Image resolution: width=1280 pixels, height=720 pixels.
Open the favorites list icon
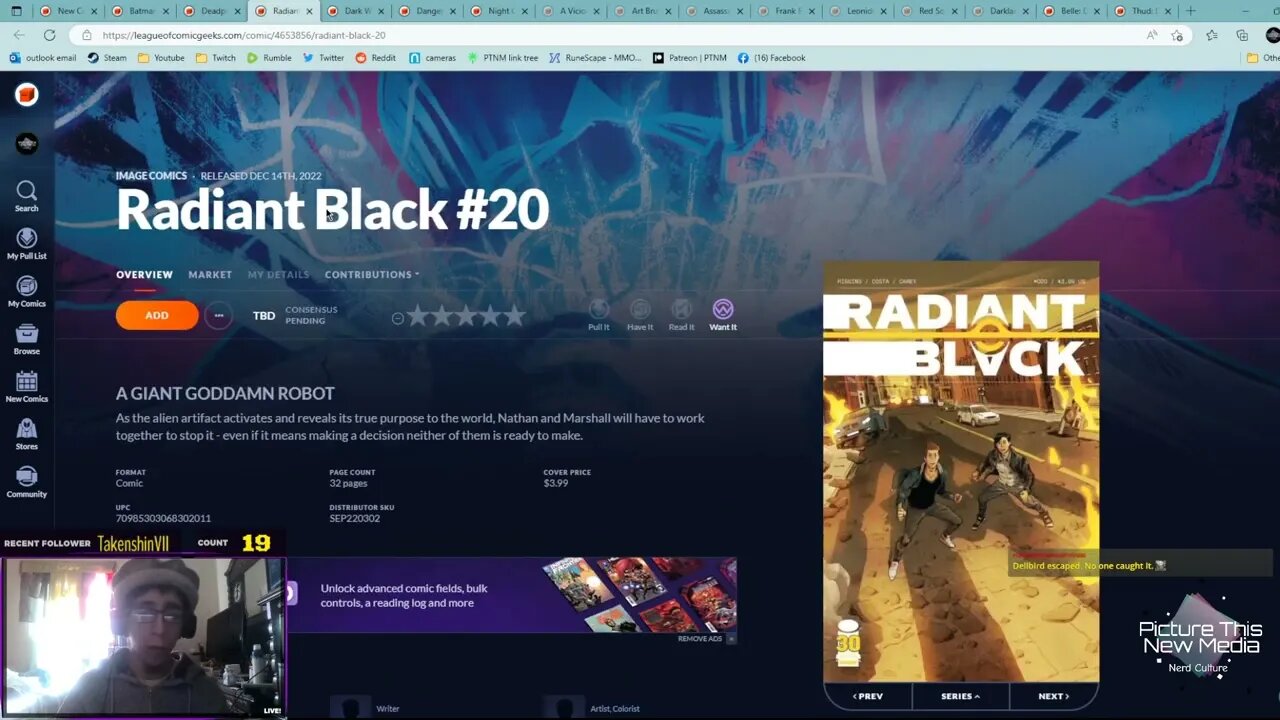tap(1212, 35)
